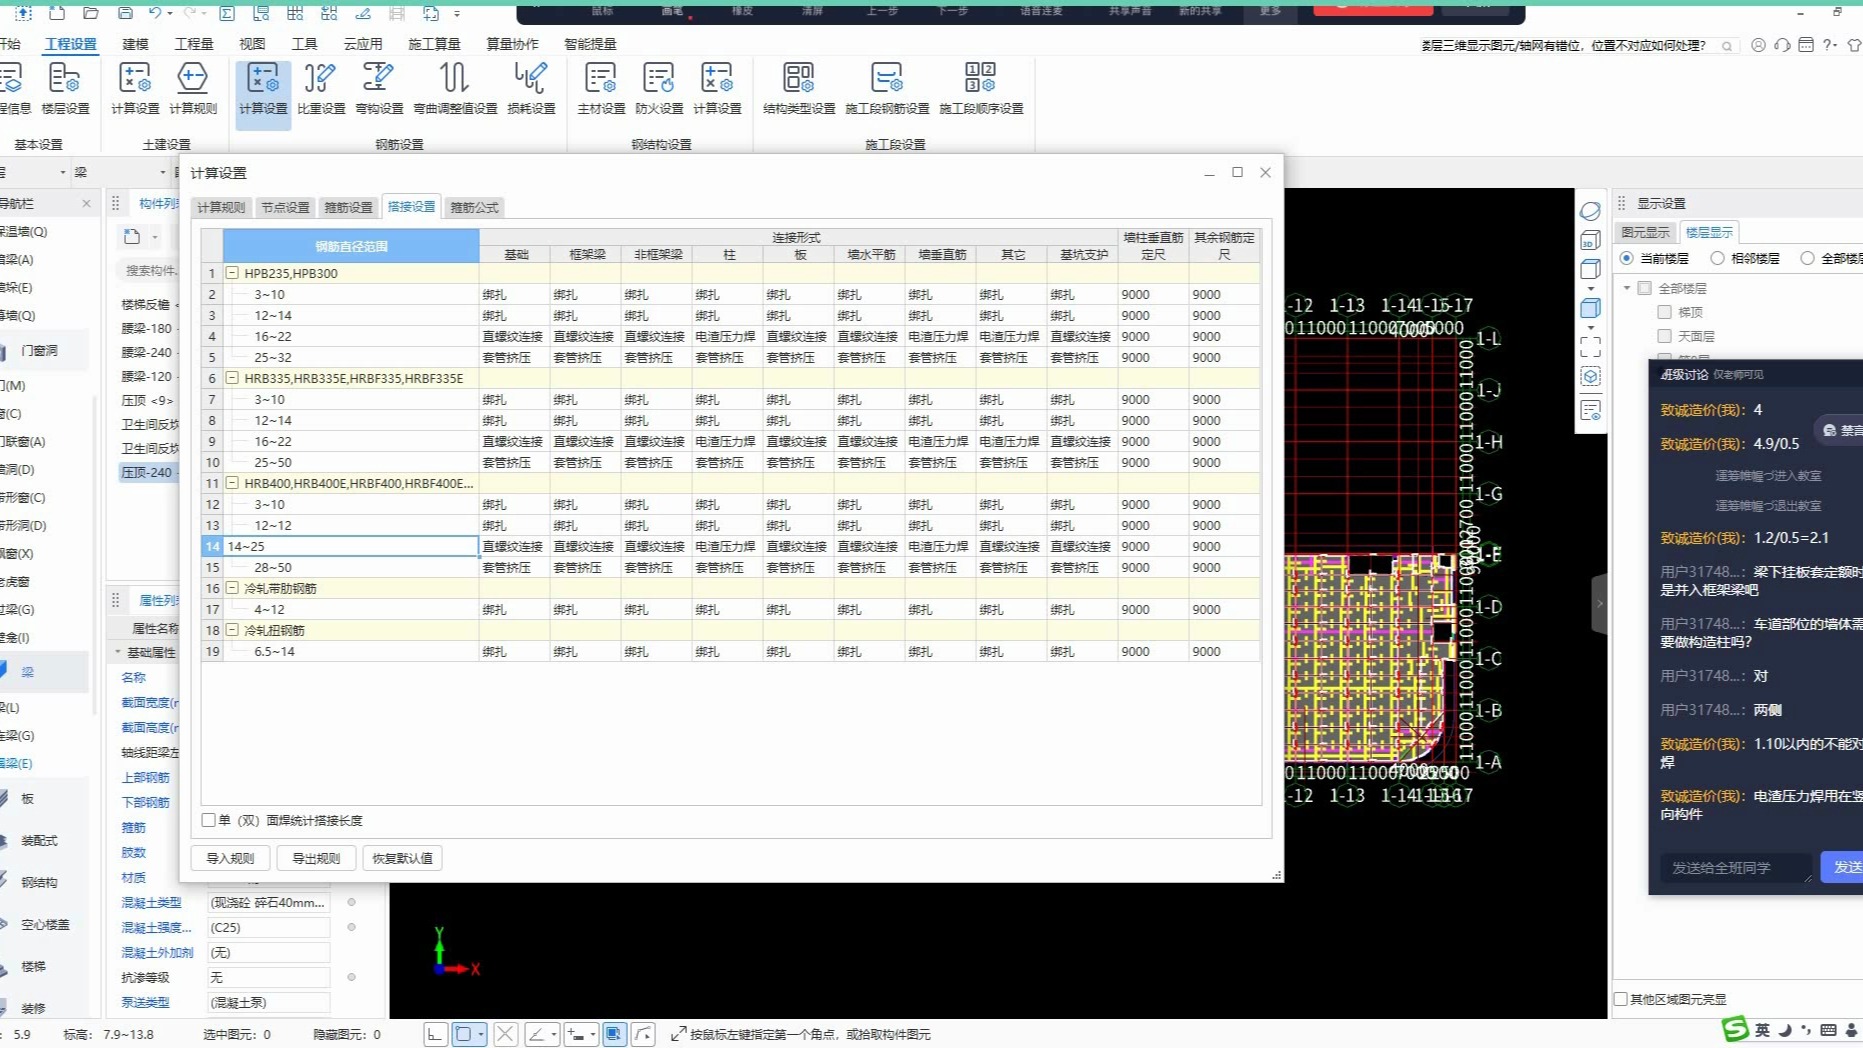The image size is (1863, 1048).
Task: Collapse the 全部楼层 tree in 显示设置
Action: click(1627, 288)
